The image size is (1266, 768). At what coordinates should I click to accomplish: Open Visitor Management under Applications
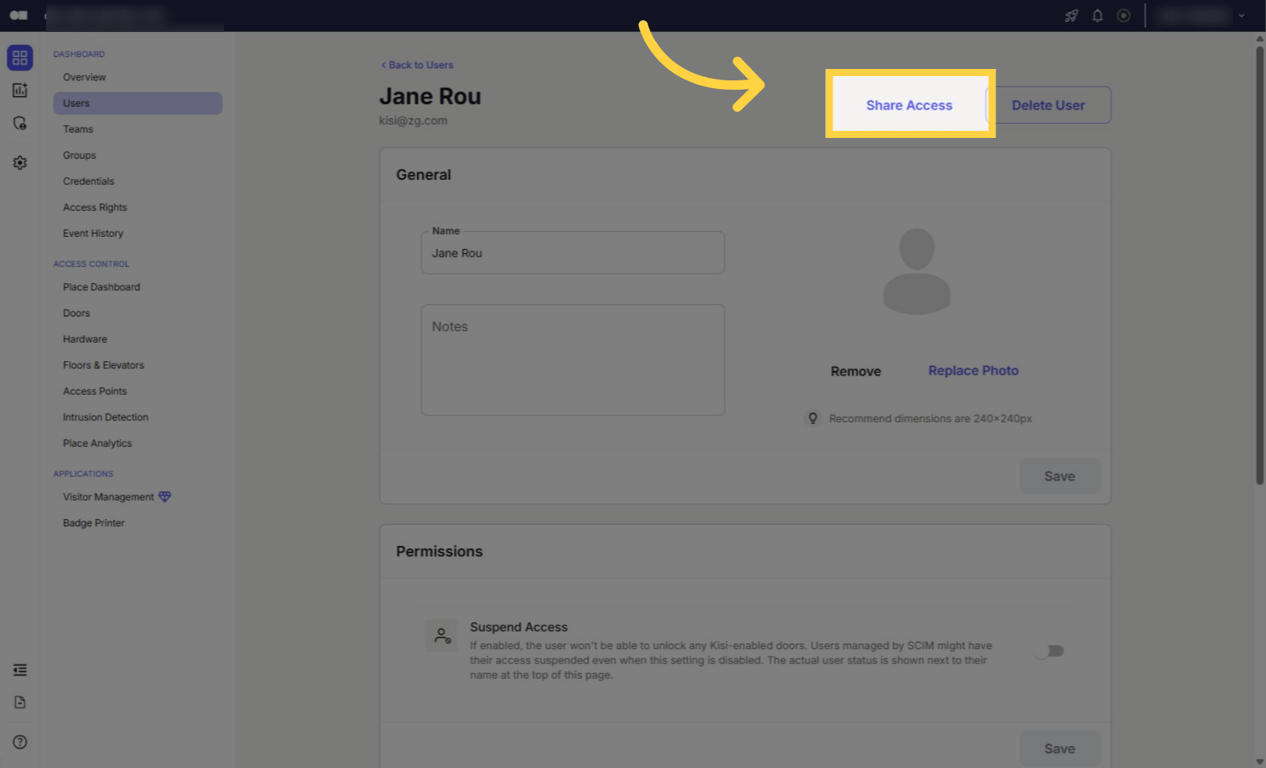tap(109, 496)
